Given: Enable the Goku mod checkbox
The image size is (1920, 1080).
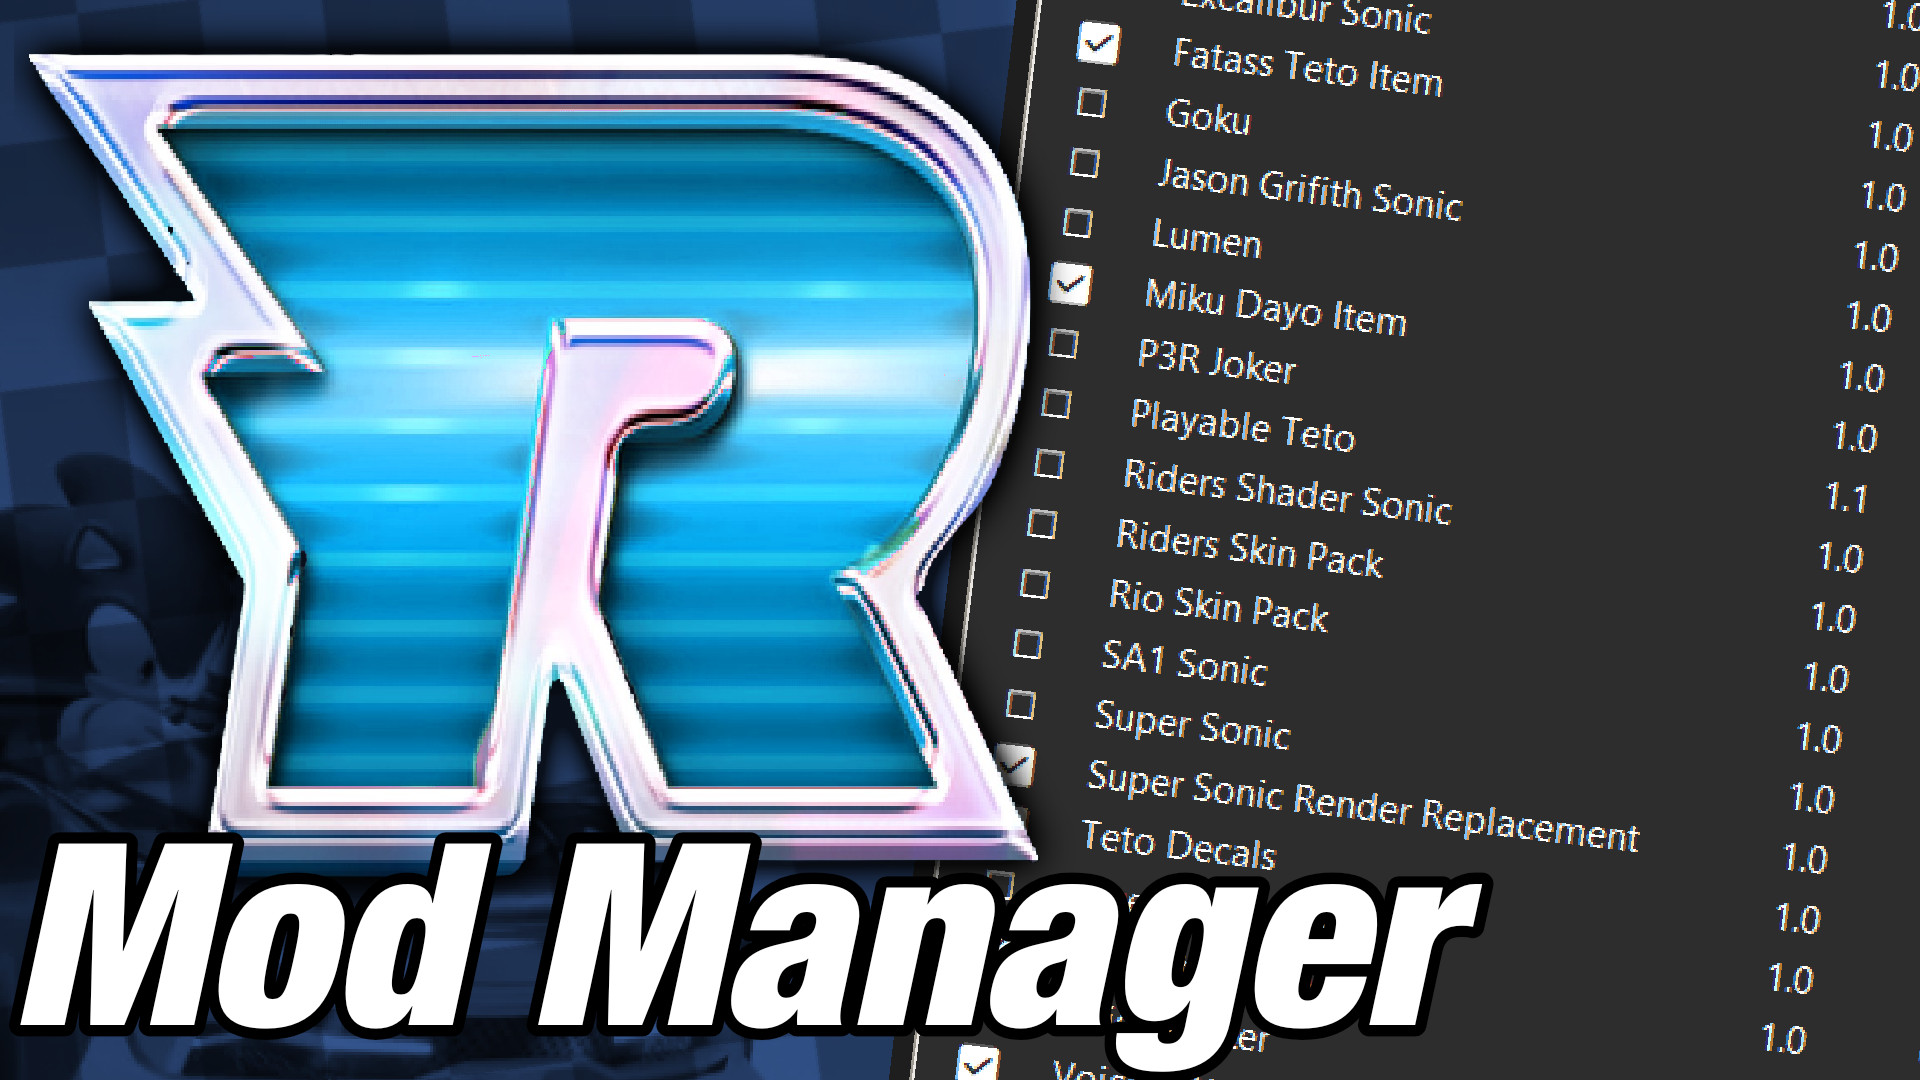Looking at the screenshot, I should coord(1091,103).
